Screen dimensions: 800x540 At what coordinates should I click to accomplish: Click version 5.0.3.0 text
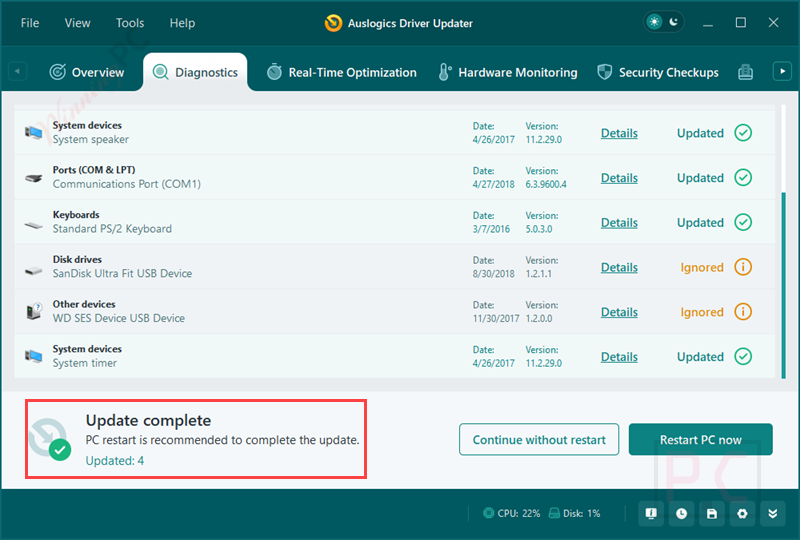click(539, 229)
